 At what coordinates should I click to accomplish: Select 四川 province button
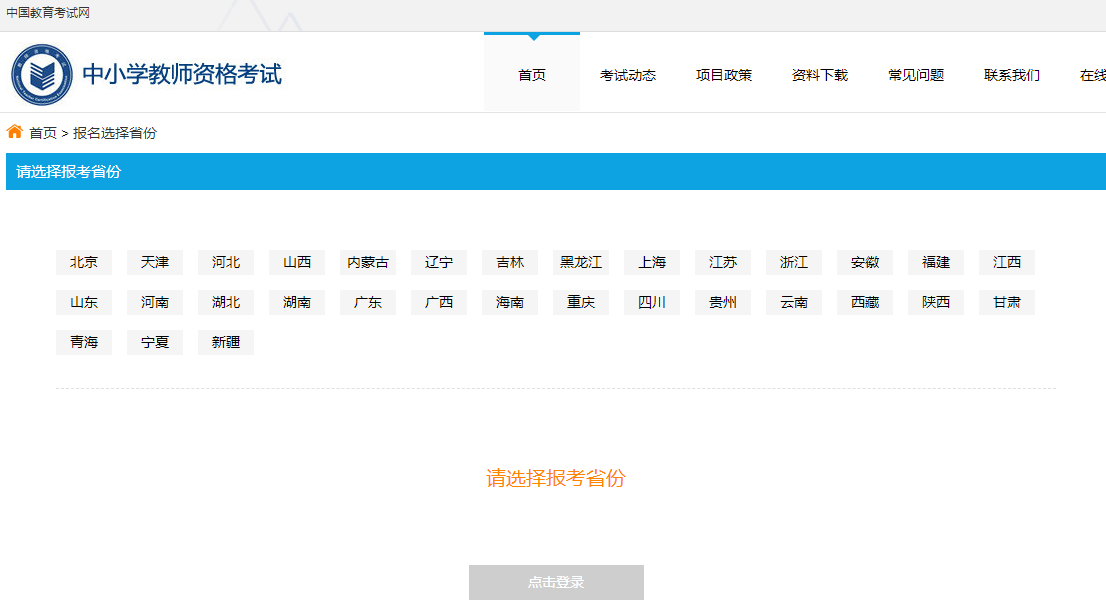652,303
